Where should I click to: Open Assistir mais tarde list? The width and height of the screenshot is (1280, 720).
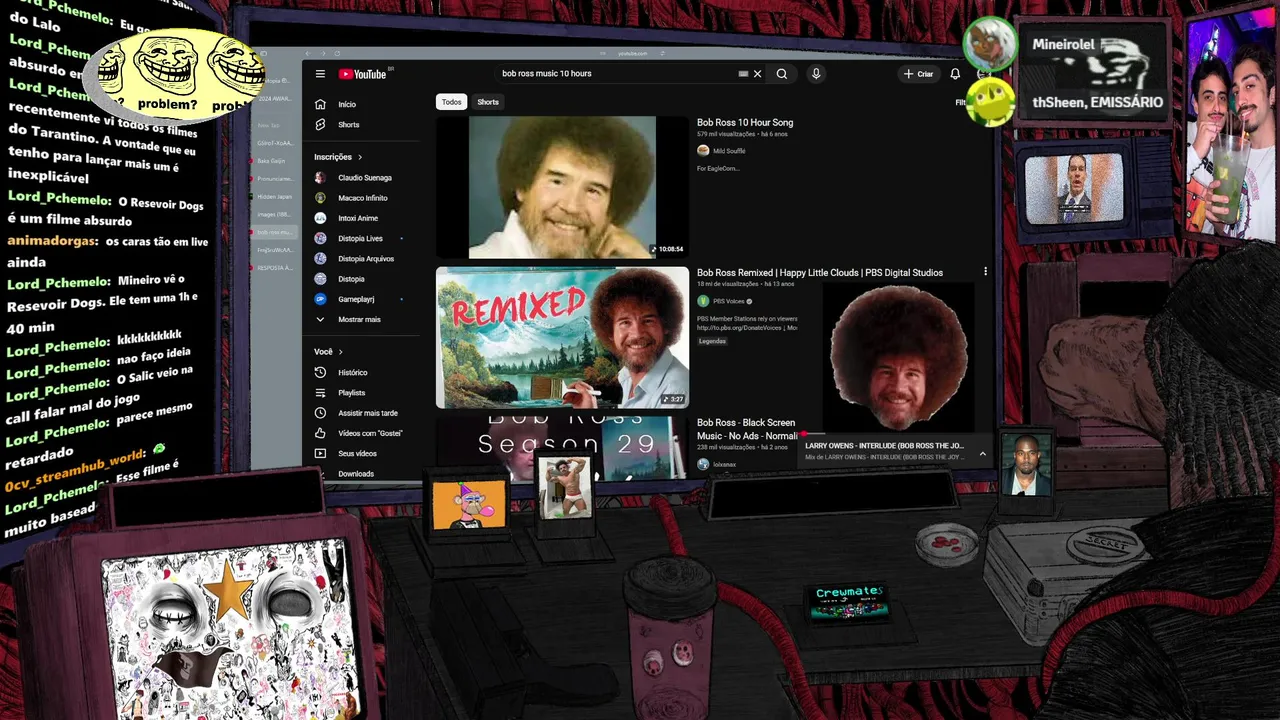[x=367, y=413]
